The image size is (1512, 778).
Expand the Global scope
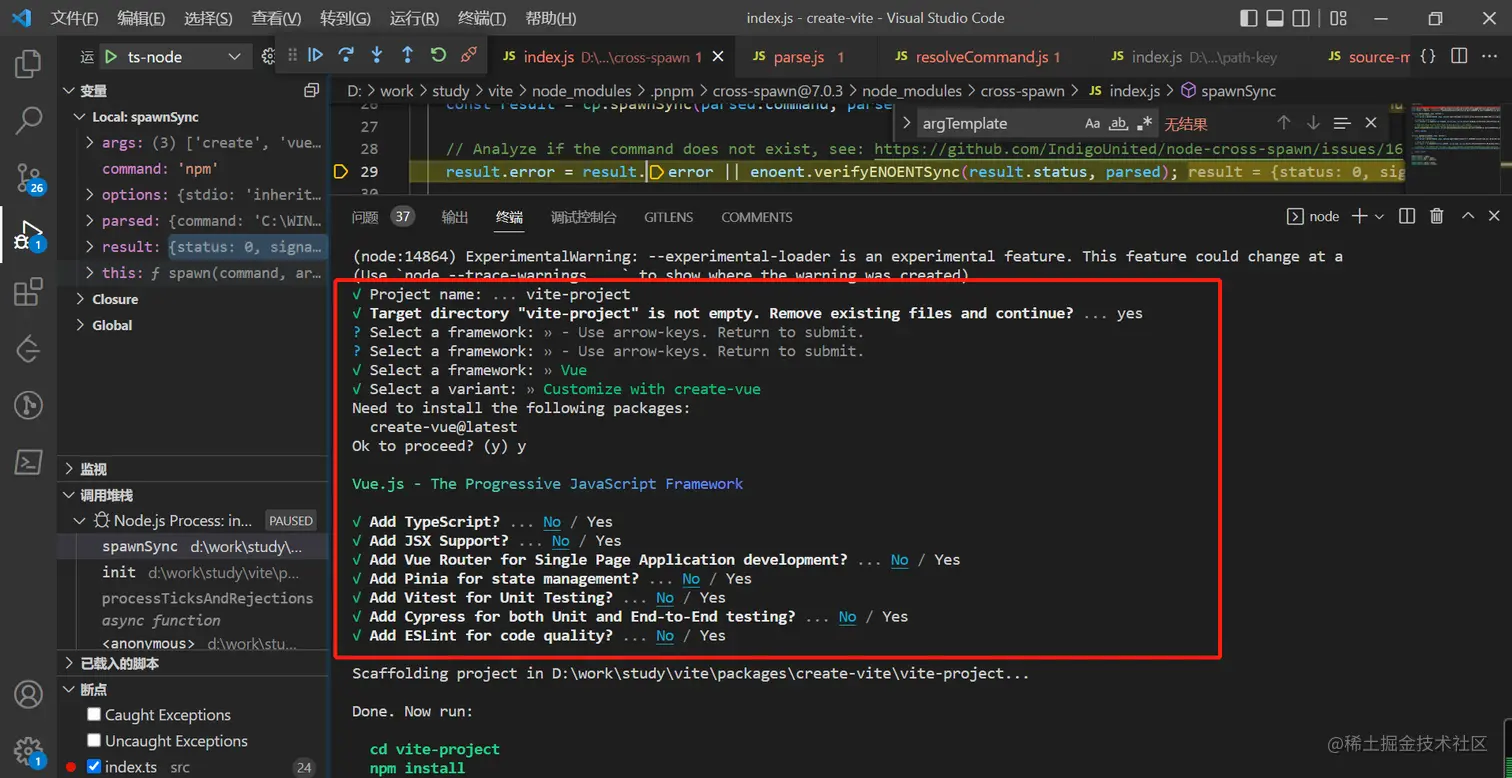pos(81,325)
